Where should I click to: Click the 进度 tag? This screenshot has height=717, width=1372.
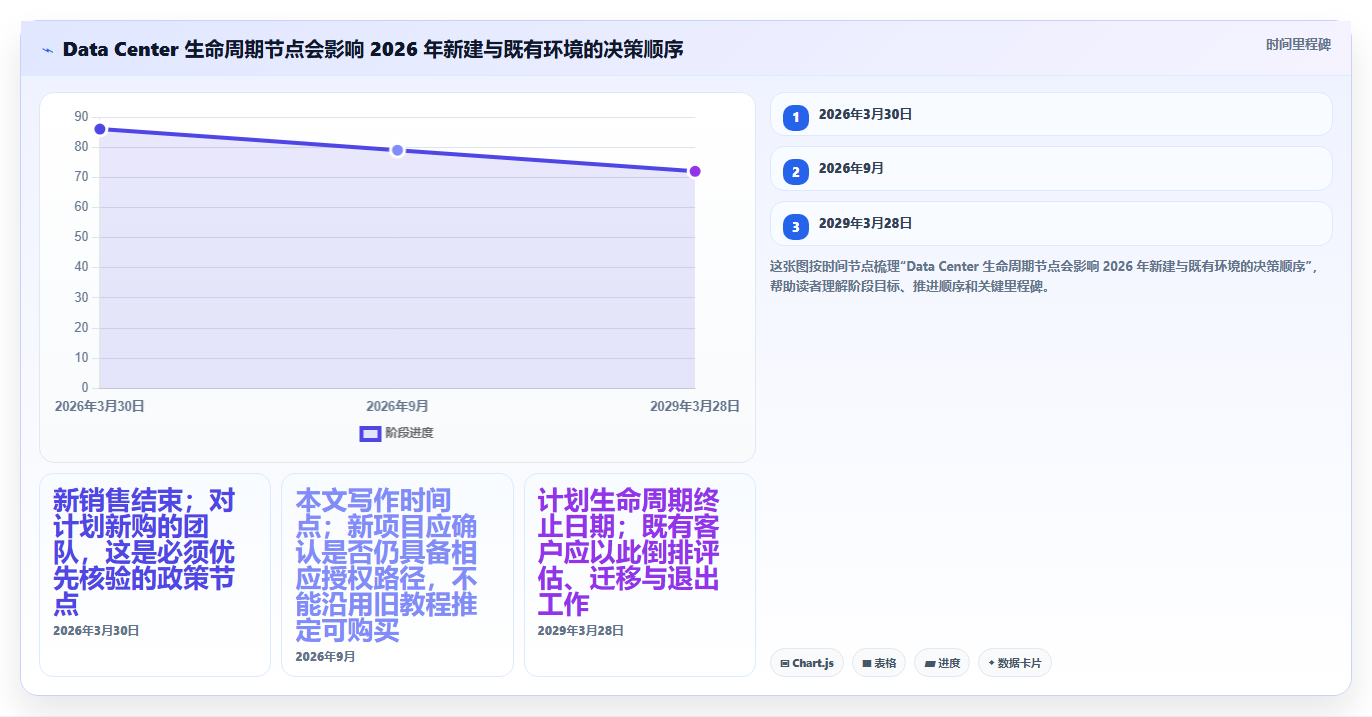click(942, 663)
